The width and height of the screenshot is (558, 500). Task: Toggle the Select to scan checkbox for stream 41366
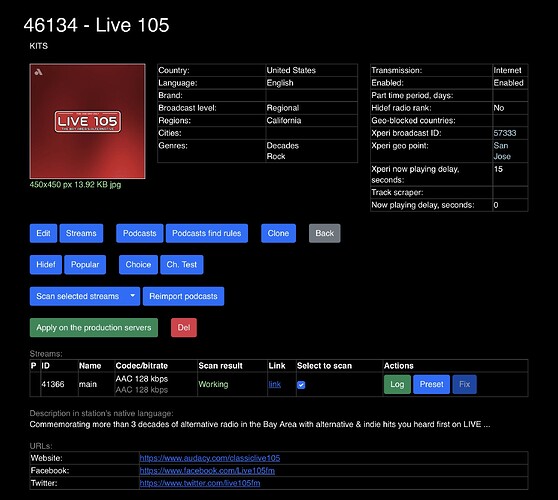click(301, 385)
